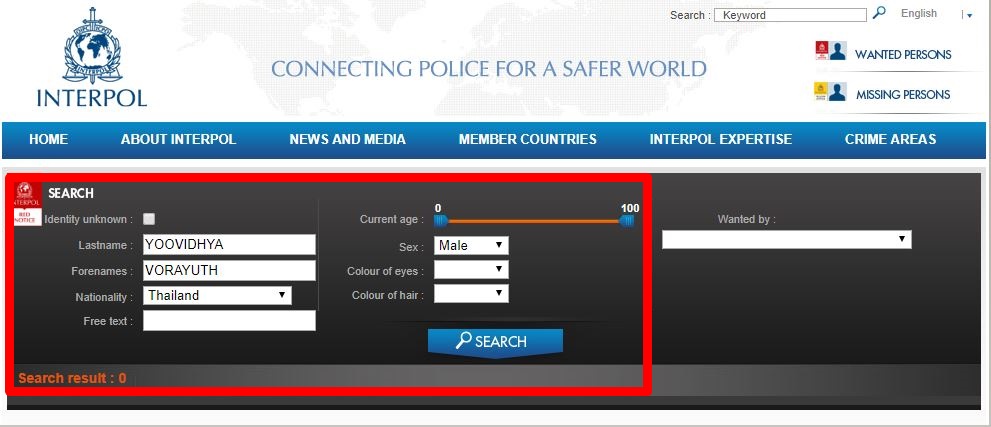The width and height of the screenshot is (991, 427).
Task: Click the Lastname field containing YOOVIDHYA
Action: point(229,244)
